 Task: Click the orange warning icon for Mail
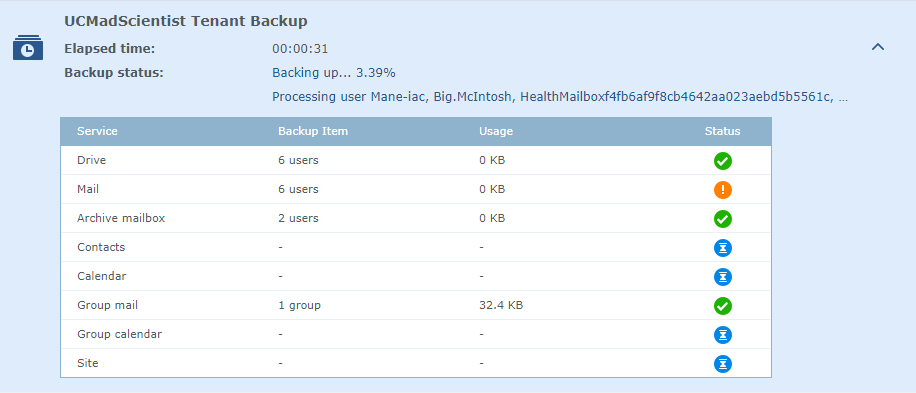tap(723, 190)
